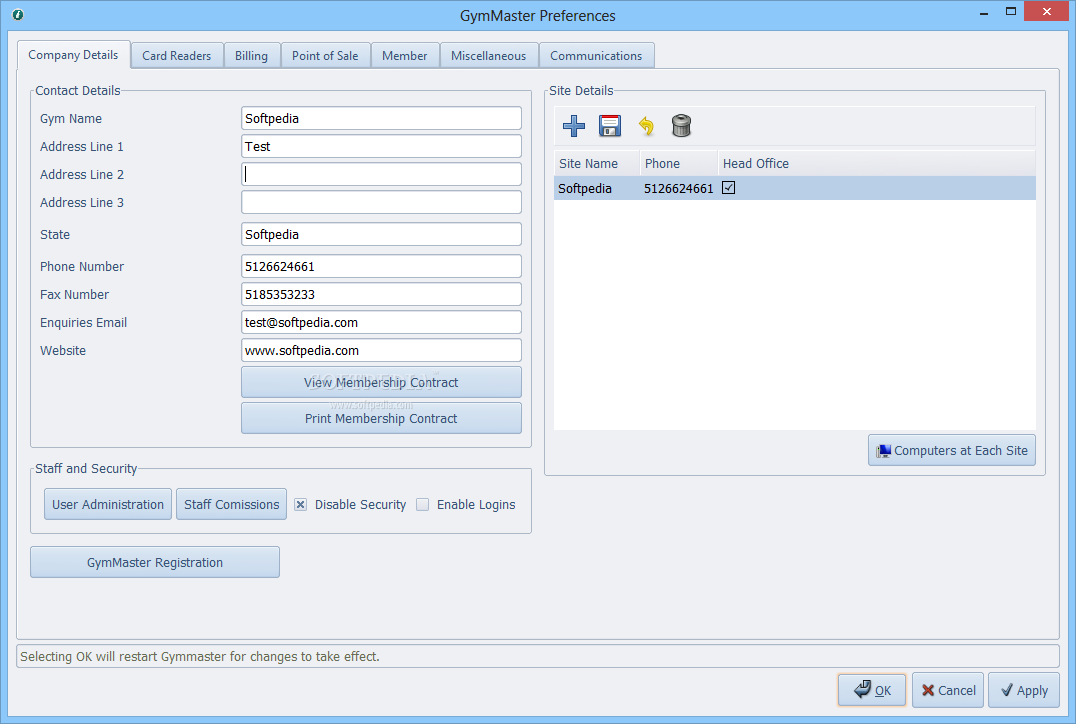Add a new site with the plus icon
This screenshot has height=724, width=1076.
point(574,126)
